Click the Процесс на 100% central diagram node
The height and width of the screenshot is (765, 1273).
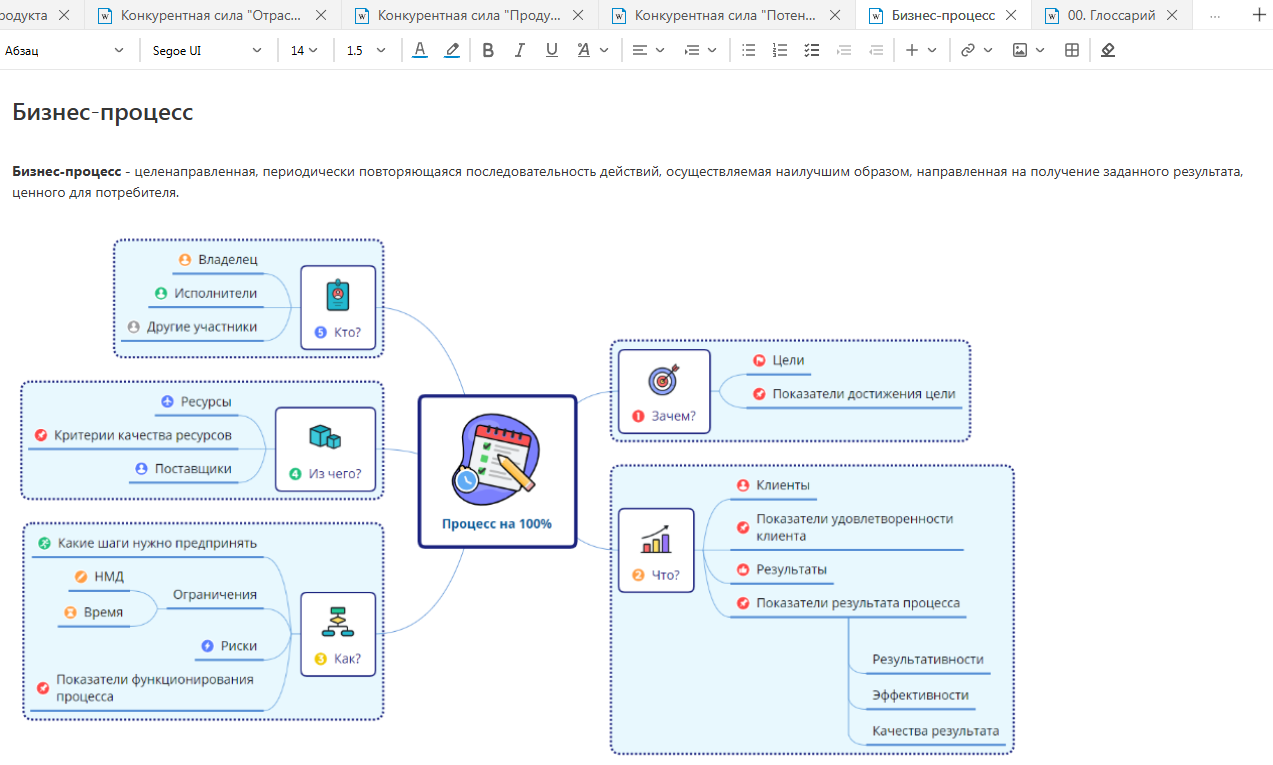click(497, 471)
